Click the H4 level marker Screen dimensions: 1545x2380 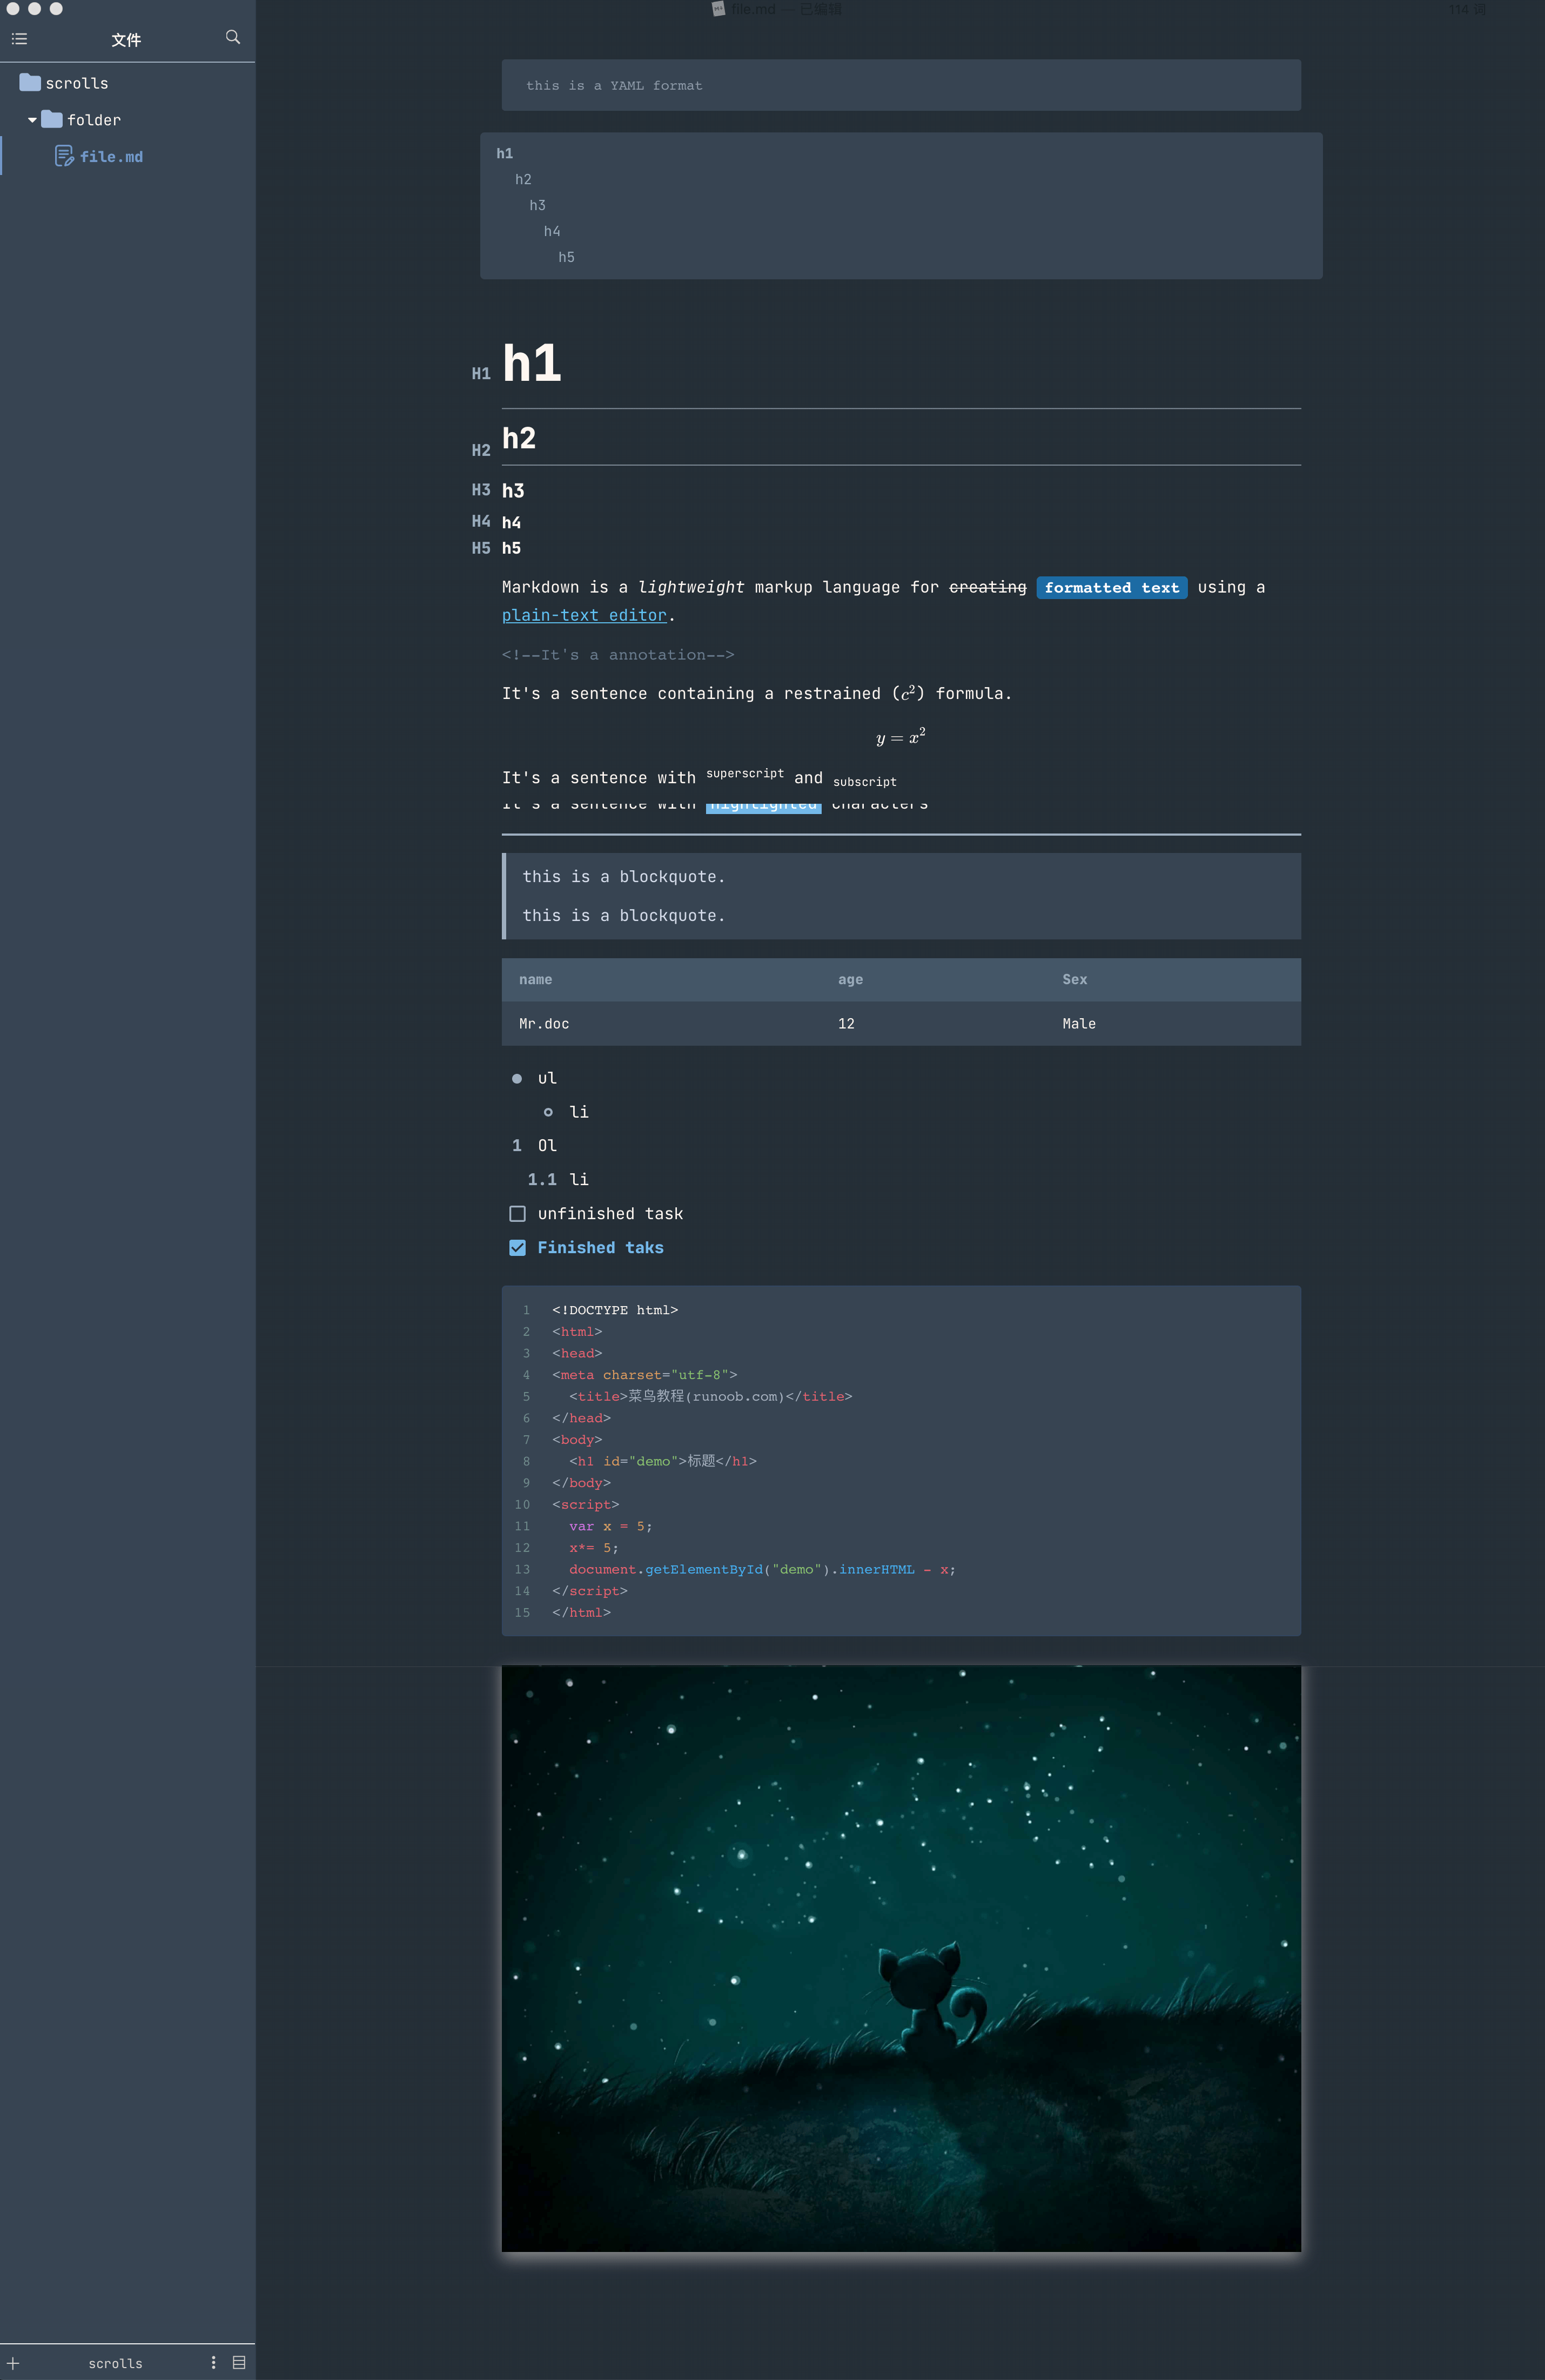tap(481, 521)
